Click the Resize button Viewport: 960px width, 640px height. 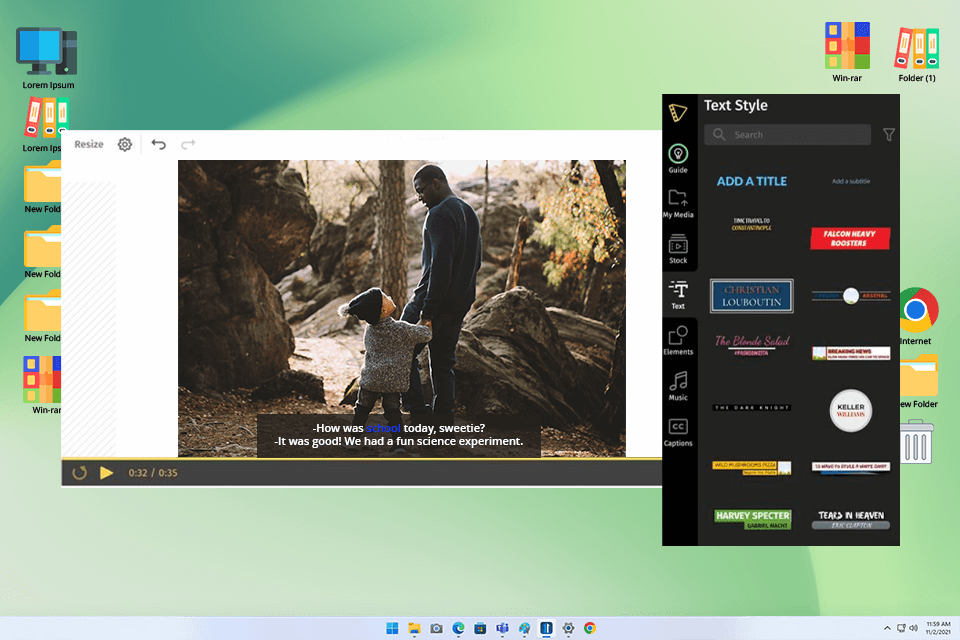pos(88,144)
